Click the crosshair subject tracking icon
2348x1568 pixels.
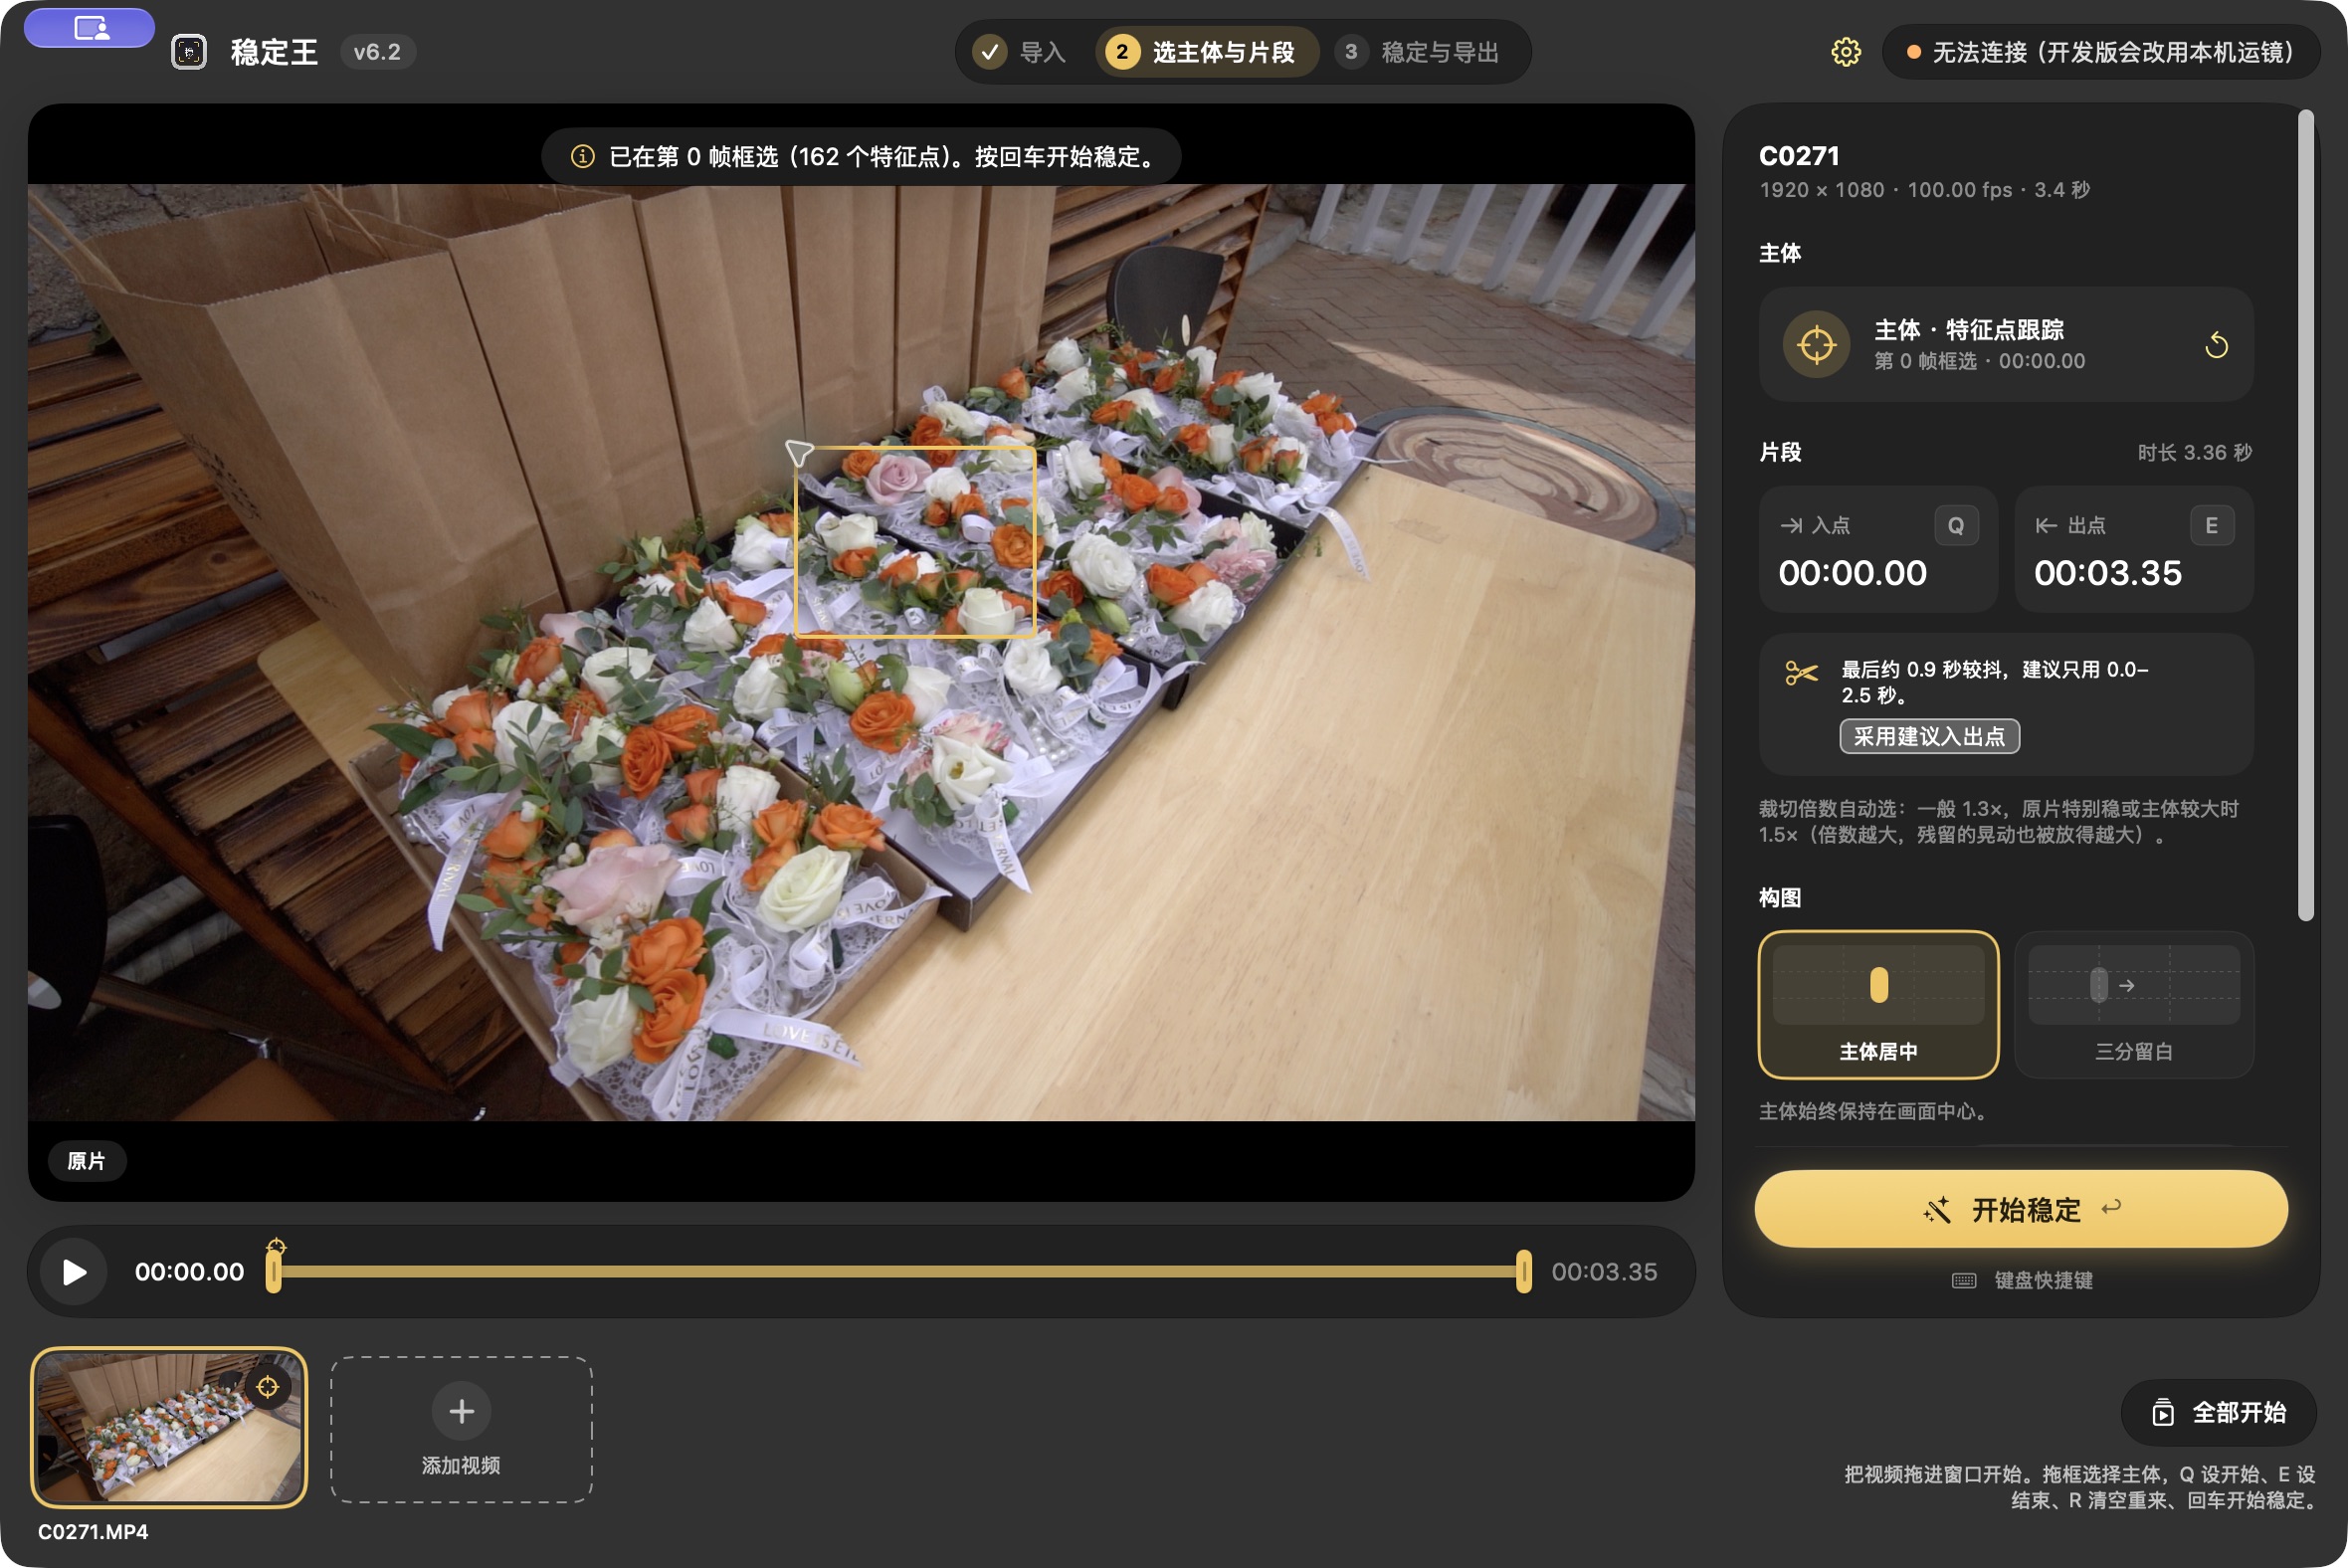[1816, 345]
